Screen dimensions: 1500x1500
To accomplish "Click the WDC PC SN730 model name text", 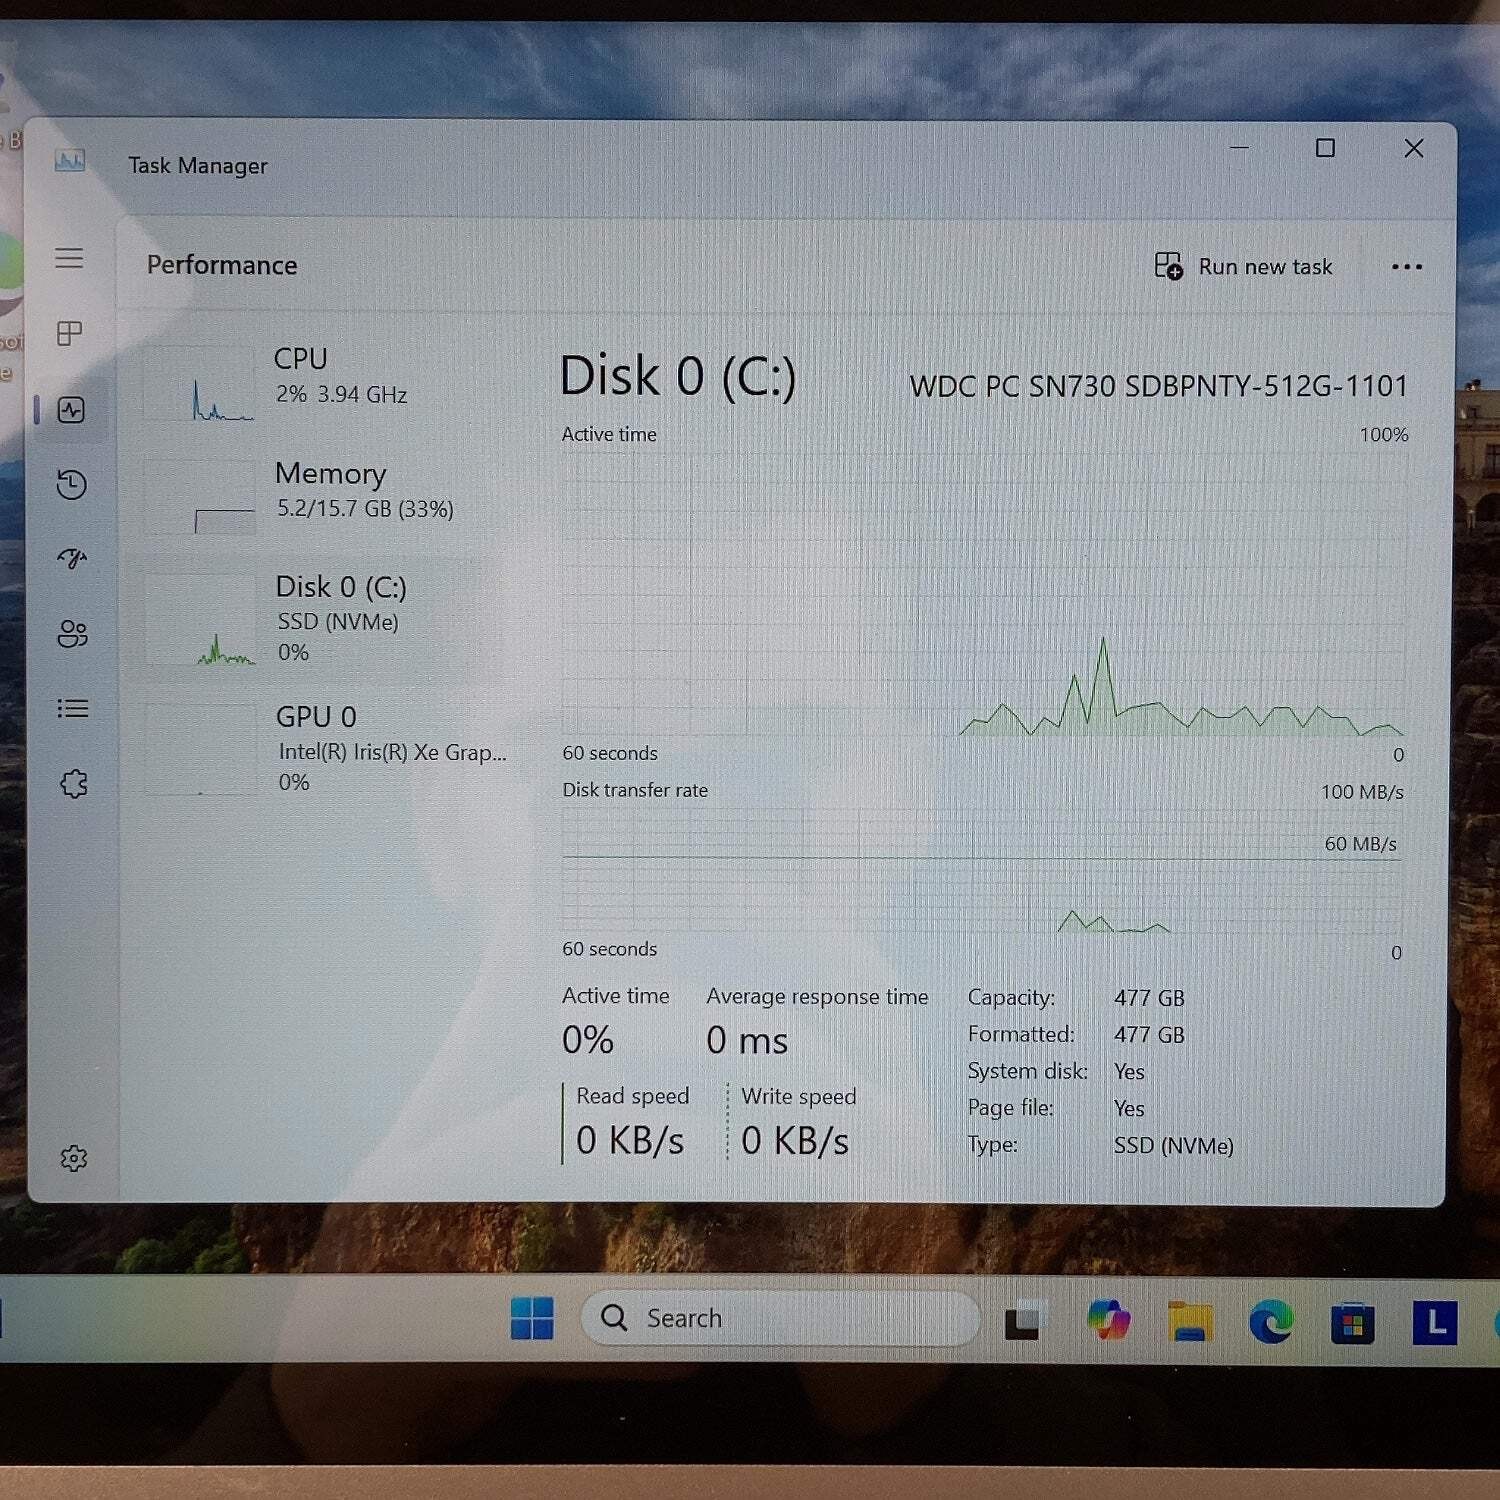I will tap(1158, 386).
